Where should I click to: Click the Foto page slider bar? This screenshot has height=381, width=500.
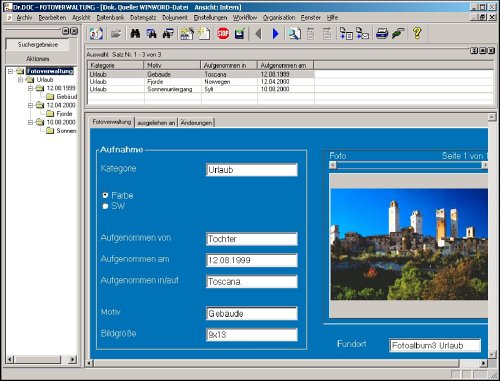409,165
